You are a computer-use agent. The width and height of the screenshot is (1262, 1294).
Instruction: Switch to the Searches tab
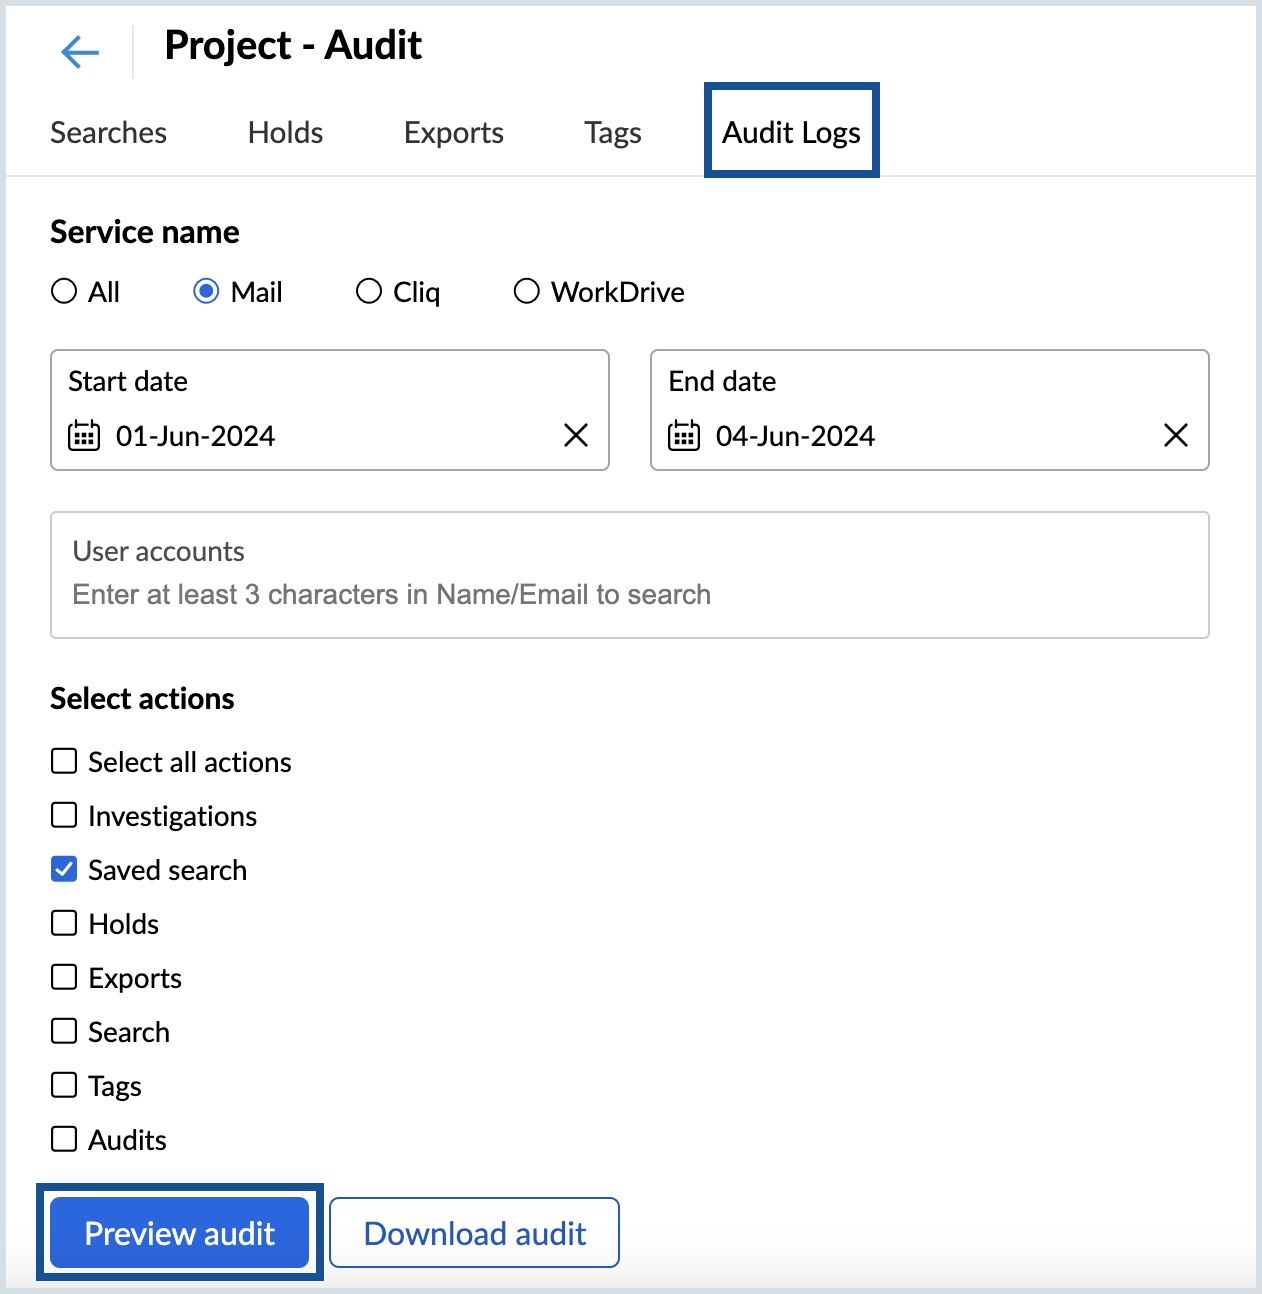click(x=108, y=132)
